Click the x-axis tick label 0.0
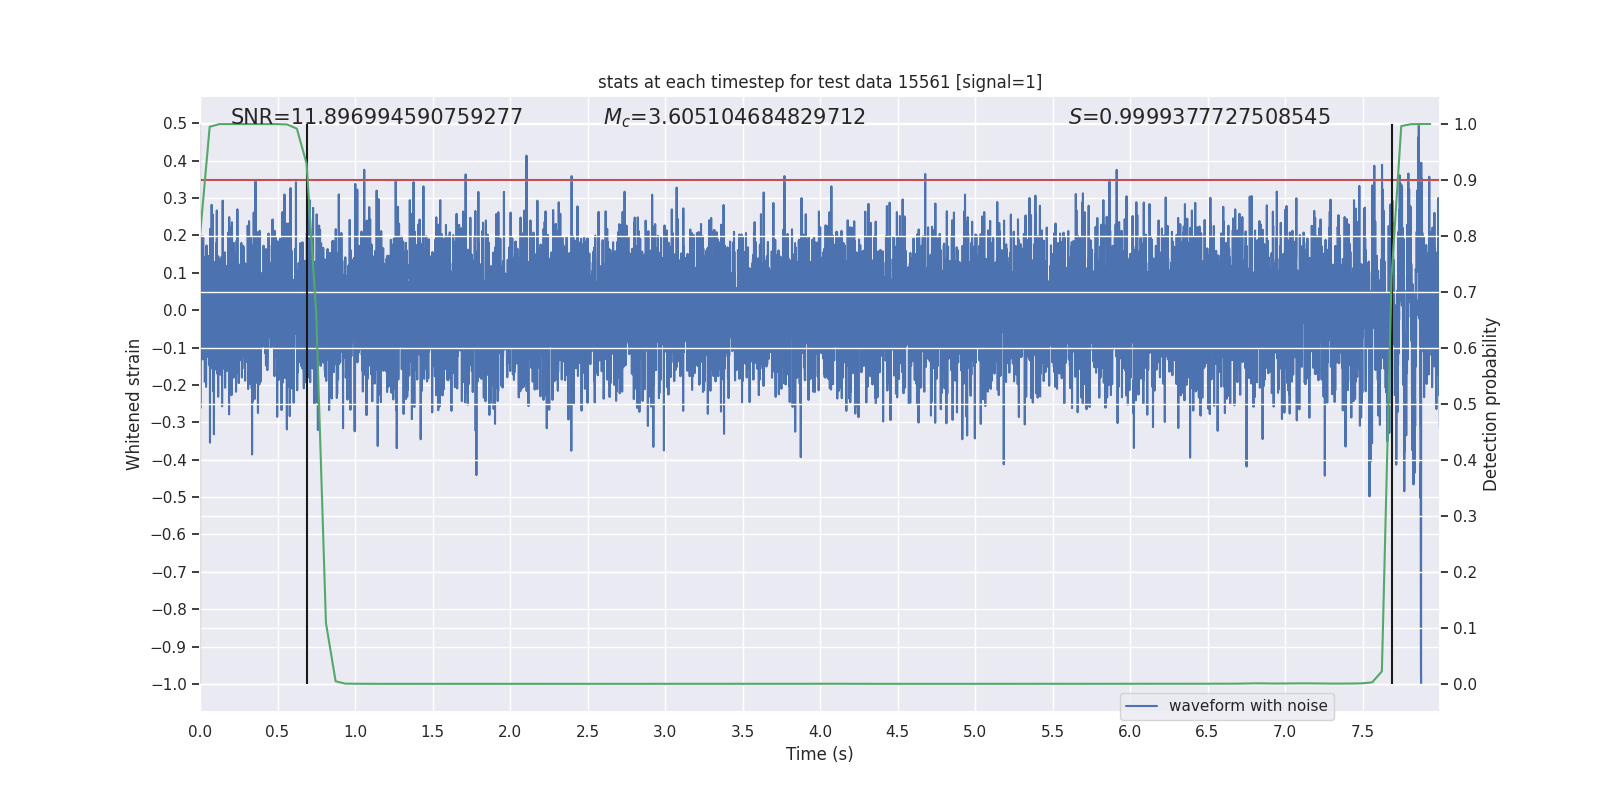The width and height of the screenshot is (1600, 800). tap(200, 731)
